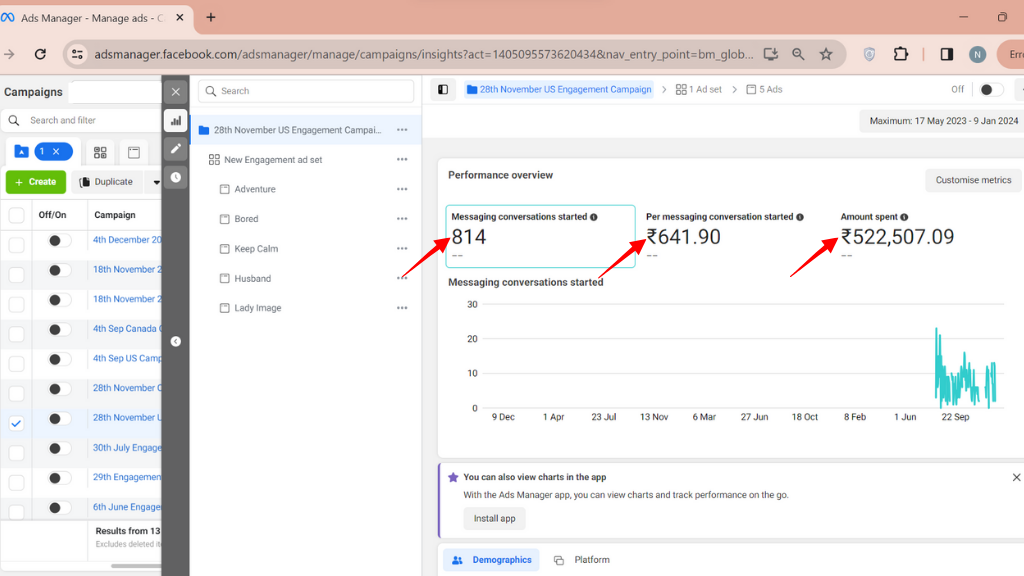The image size is (1024, 576).
Task: Focus the side panel Search field
Action: [x=306, y=91]
